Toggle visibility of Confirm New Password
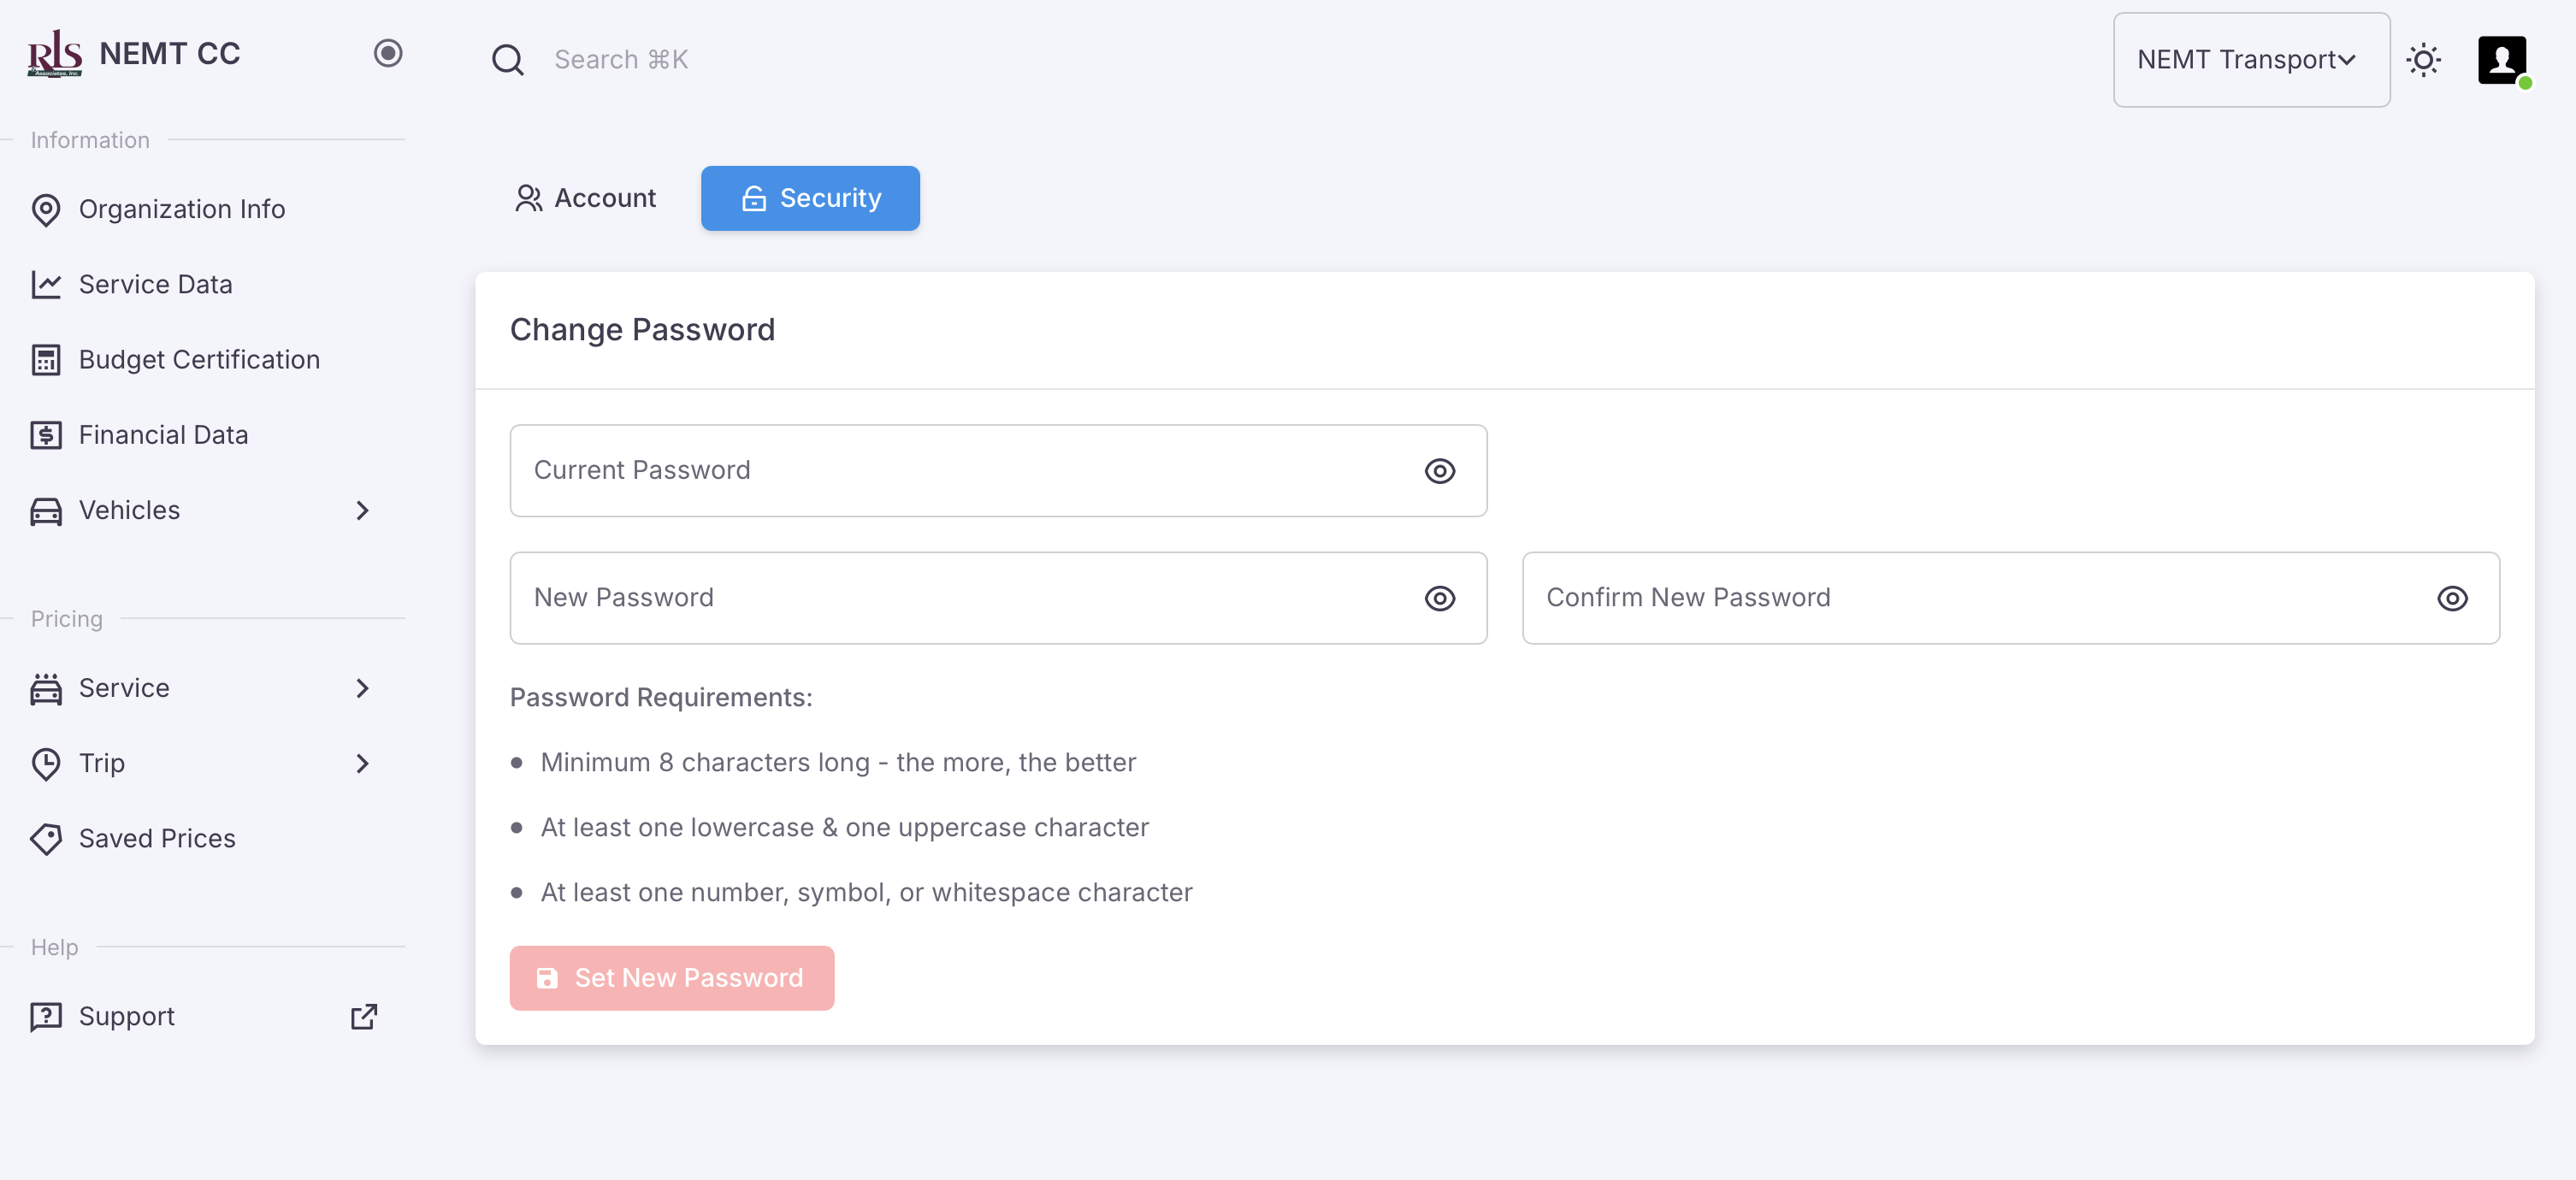This screenshot has width=2576, height=1180. pos(2451,598)
